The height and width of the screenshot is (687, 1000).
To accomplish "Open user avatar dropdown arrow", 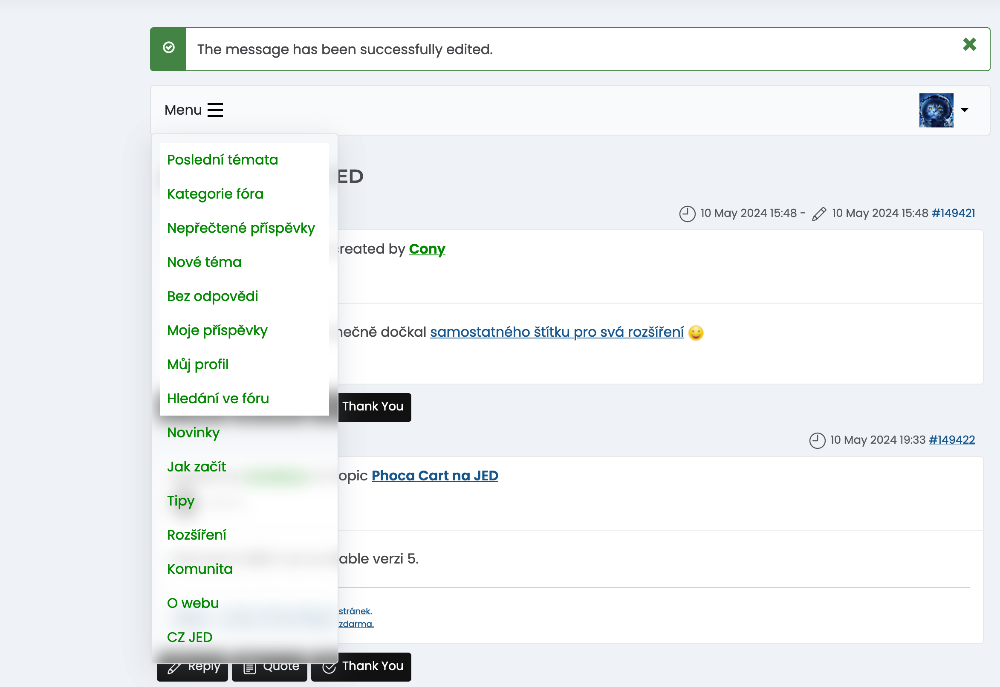I will 964,110.
